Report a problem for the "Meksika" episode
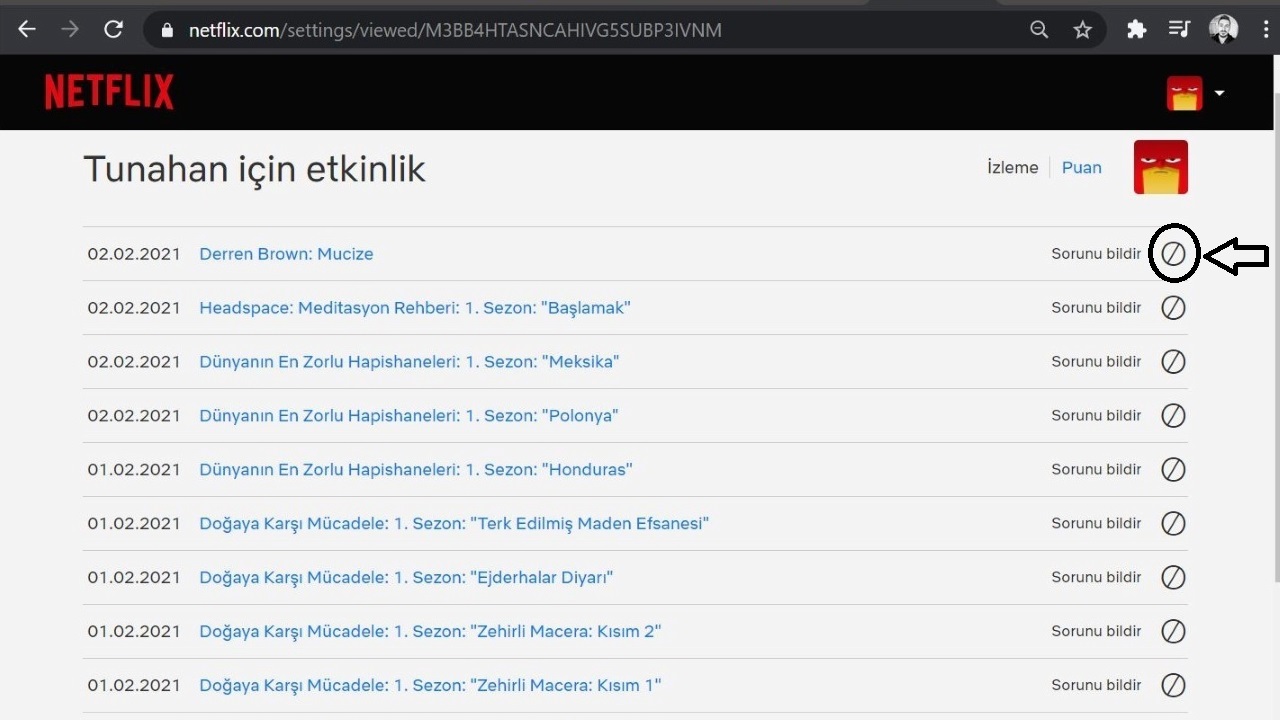 click(1096, 362)
